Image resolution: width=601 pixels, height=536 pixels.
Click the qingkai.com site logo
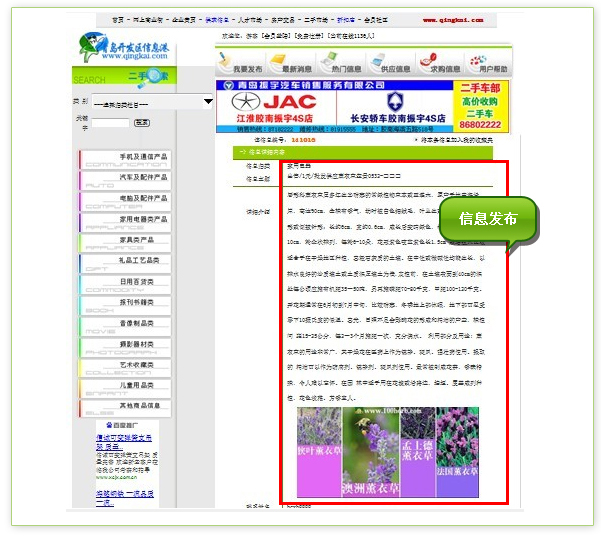coord(123,48)
